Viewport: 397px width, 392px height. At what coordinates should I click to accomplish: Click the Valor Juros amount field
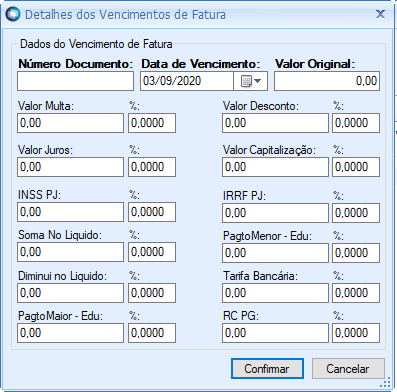(70, 167)
